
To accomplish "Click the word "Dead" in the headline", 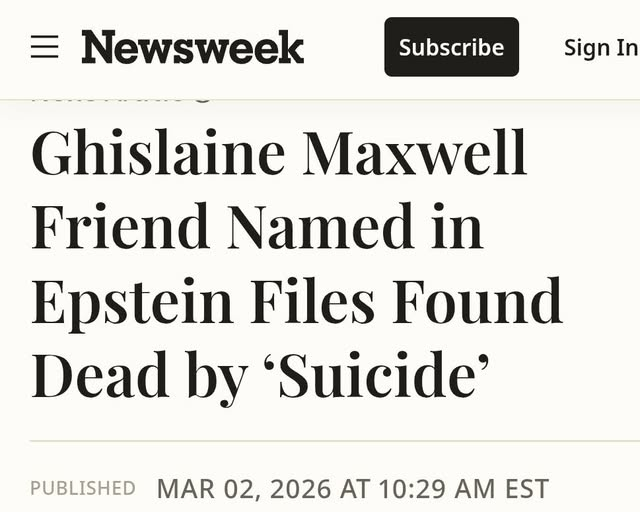I will (x=100, y=376).
